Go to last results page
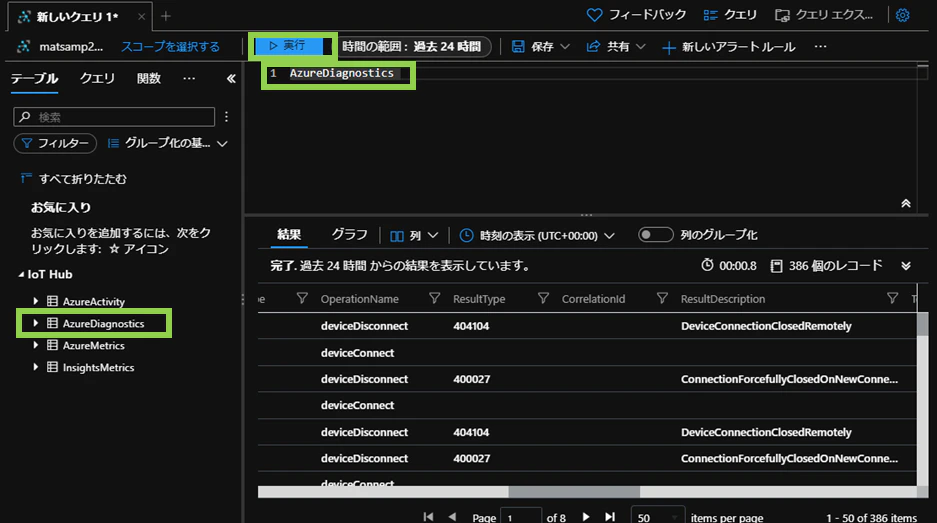The width and height of the screenshot is (937, 523). 610,516
